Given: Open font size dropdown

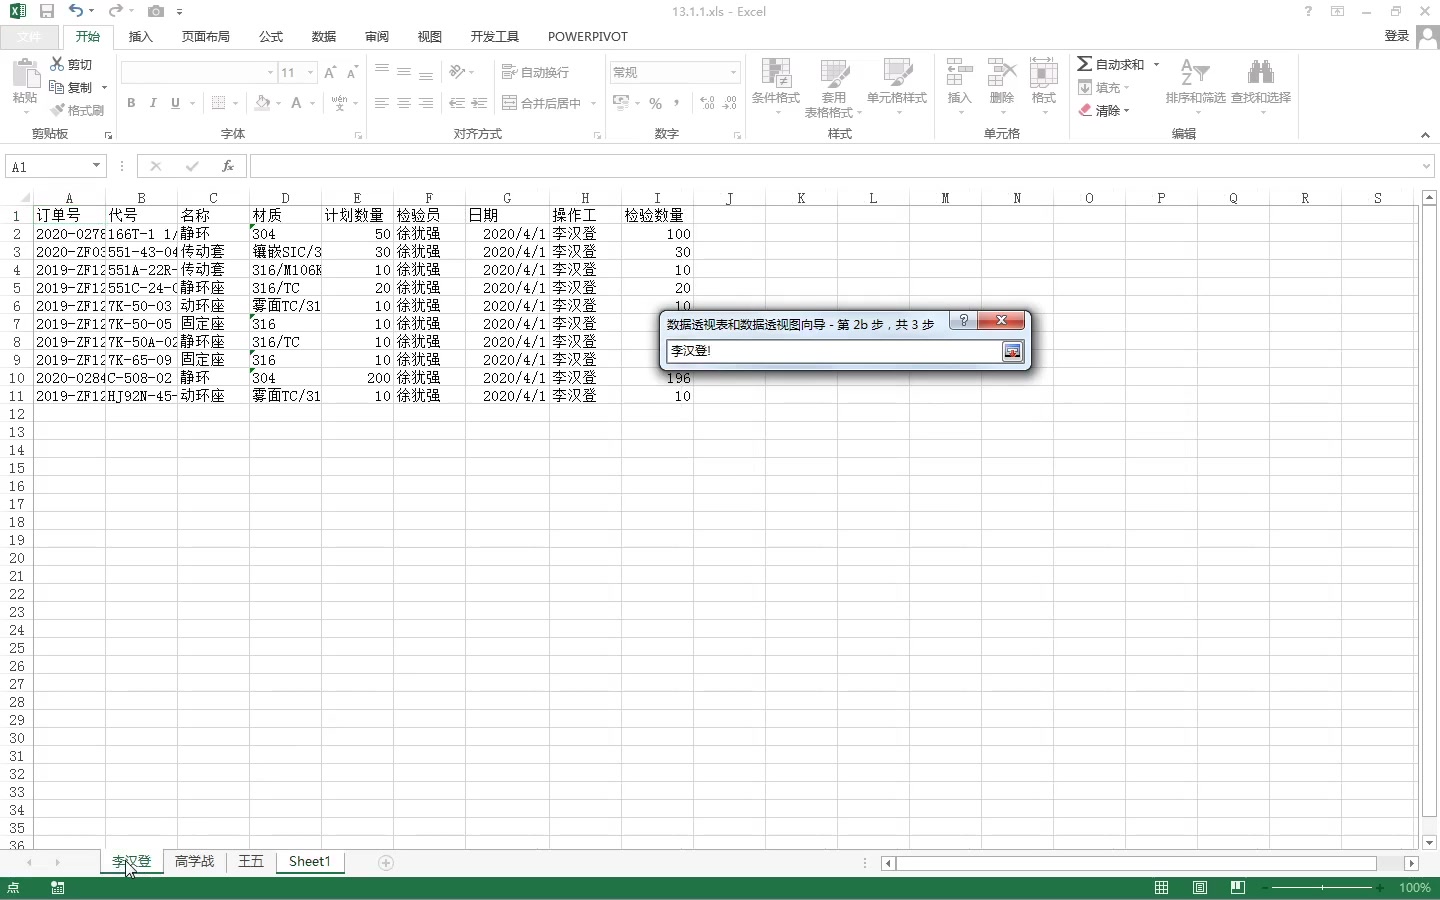Looking at the screenshot, I should tap(310, 72).
